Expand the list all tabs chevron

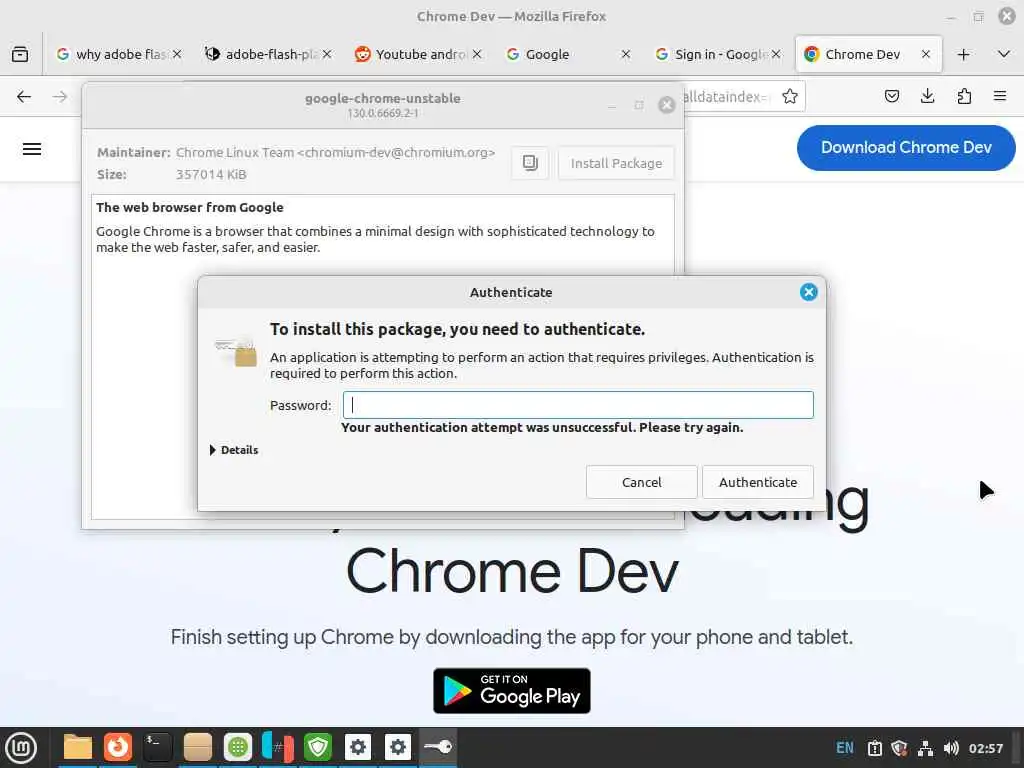coord(1004,54)
